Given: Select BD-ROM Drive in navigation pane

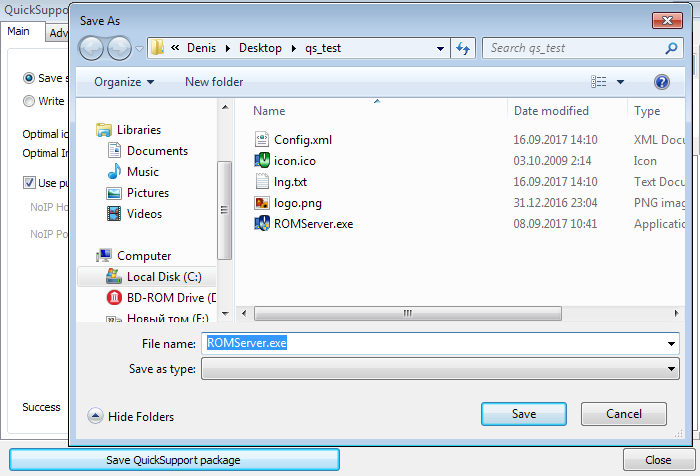Looking at the screenshot, I should tap(171, 298).
